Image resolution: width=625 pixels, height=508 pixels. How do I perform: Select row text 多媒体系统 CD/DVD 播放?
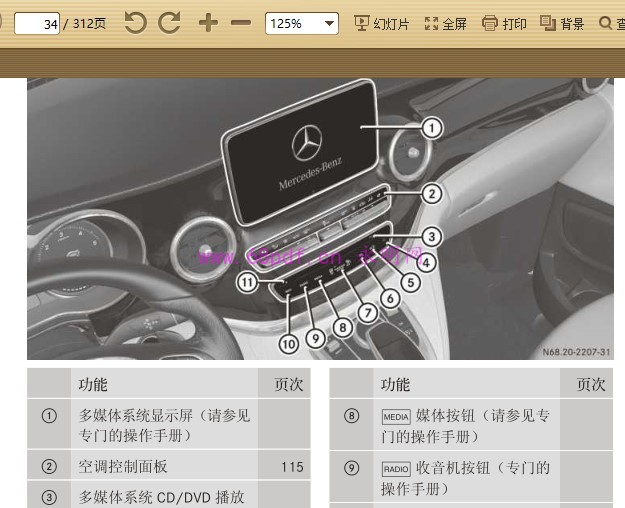click(161, 497)
